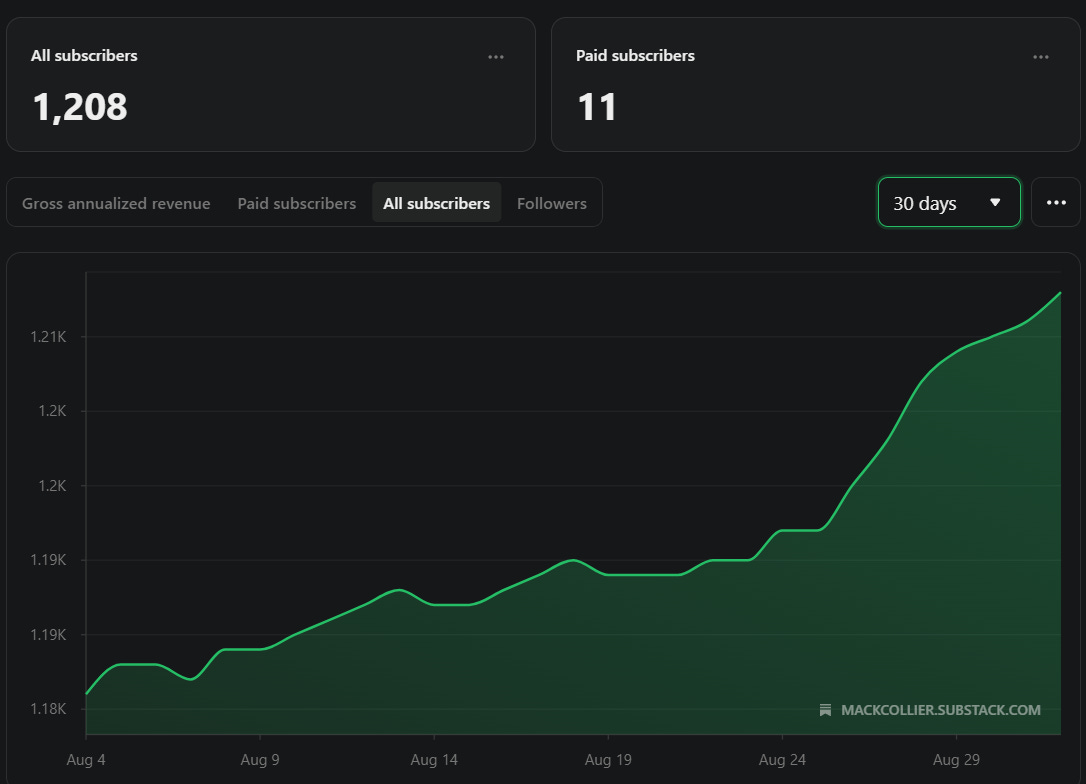The image size is (1086, 784).
Task: Open the 30 days range dropdown
Action: click(949, 202)
